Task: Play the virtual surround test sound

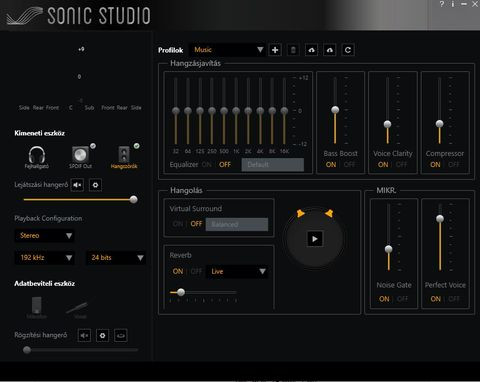Action: point(315,239)
